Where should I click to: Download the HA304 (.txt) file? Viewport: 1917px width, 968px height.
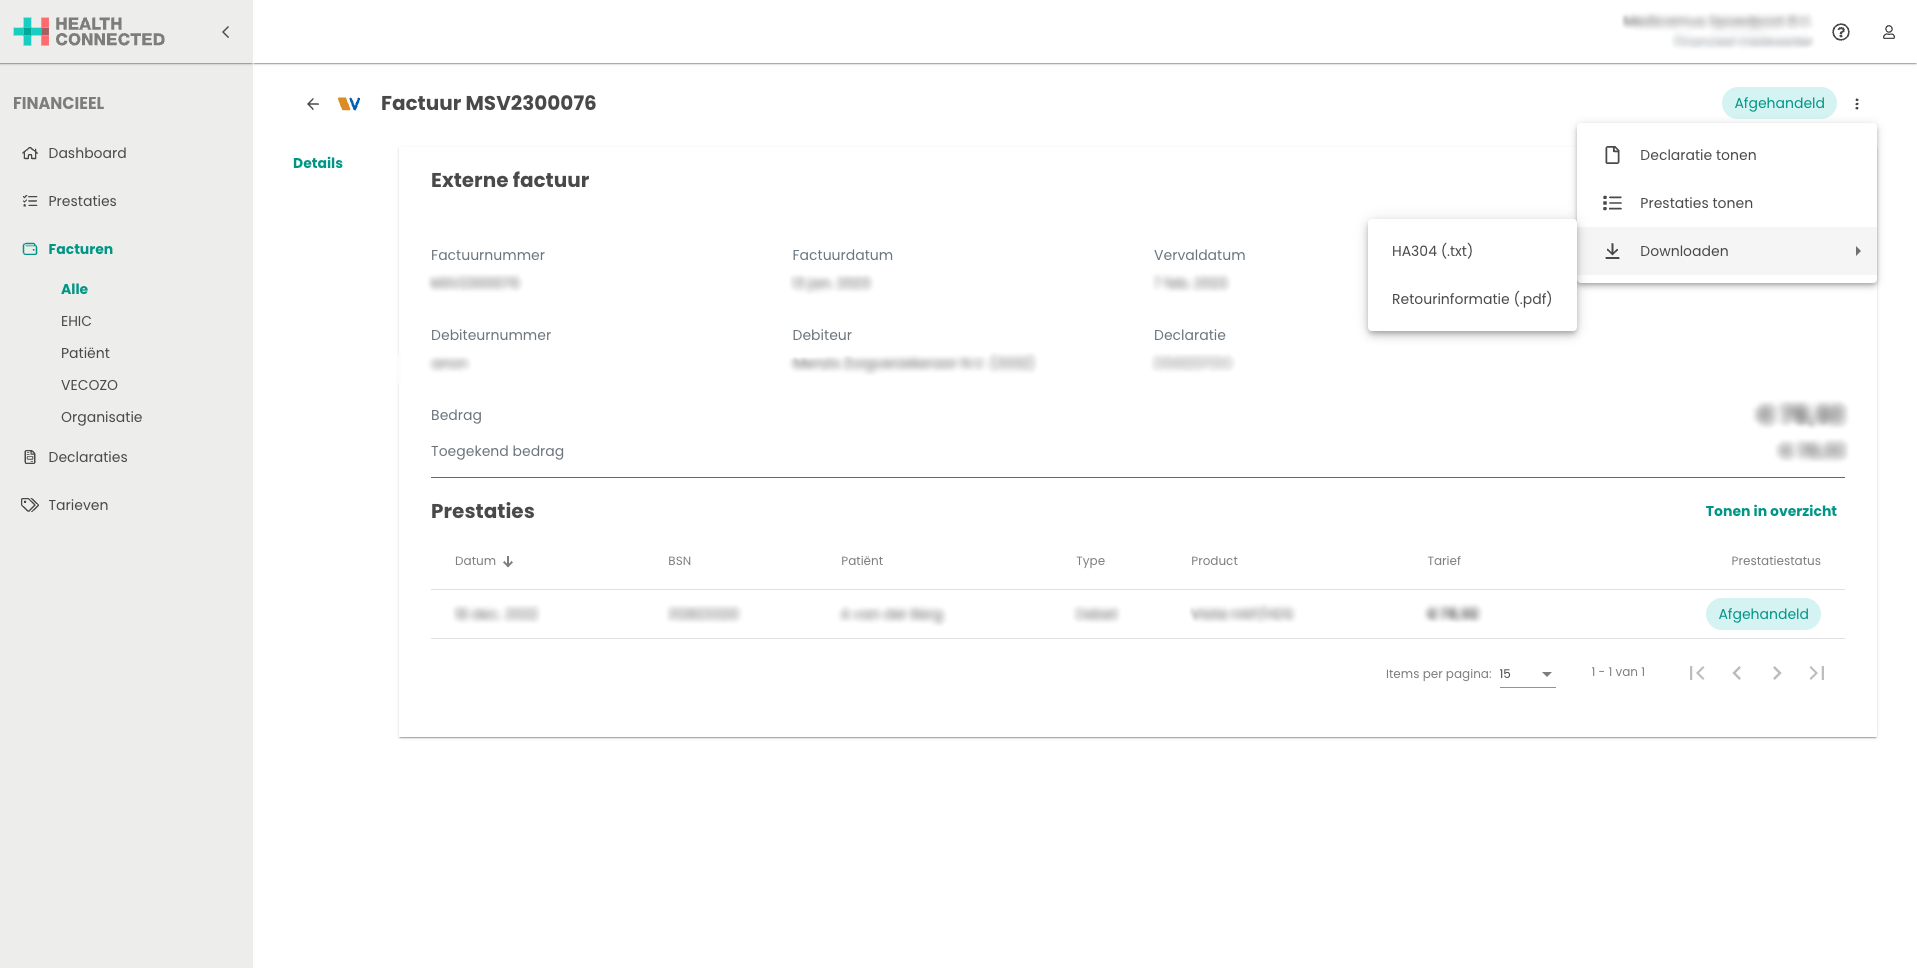(x=1432, y=251)
